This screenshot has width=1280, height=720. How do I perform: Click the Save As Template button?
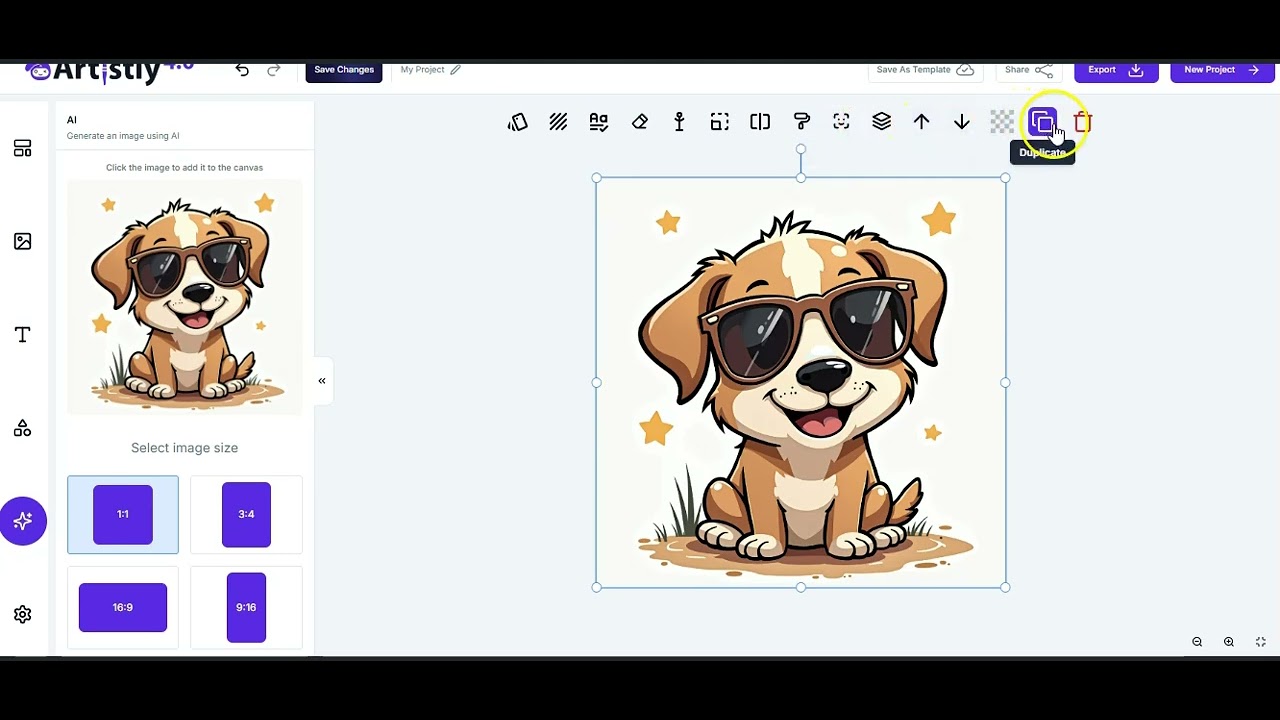coord(925,70)
